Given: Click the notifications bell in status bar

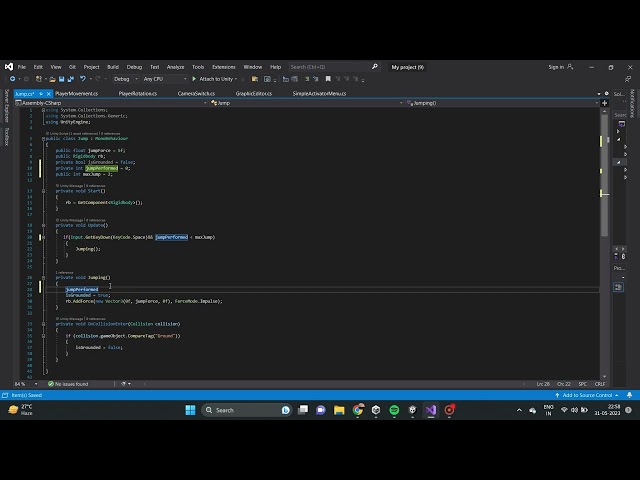Looking at the screenshot, I should (x=629, y=395).
